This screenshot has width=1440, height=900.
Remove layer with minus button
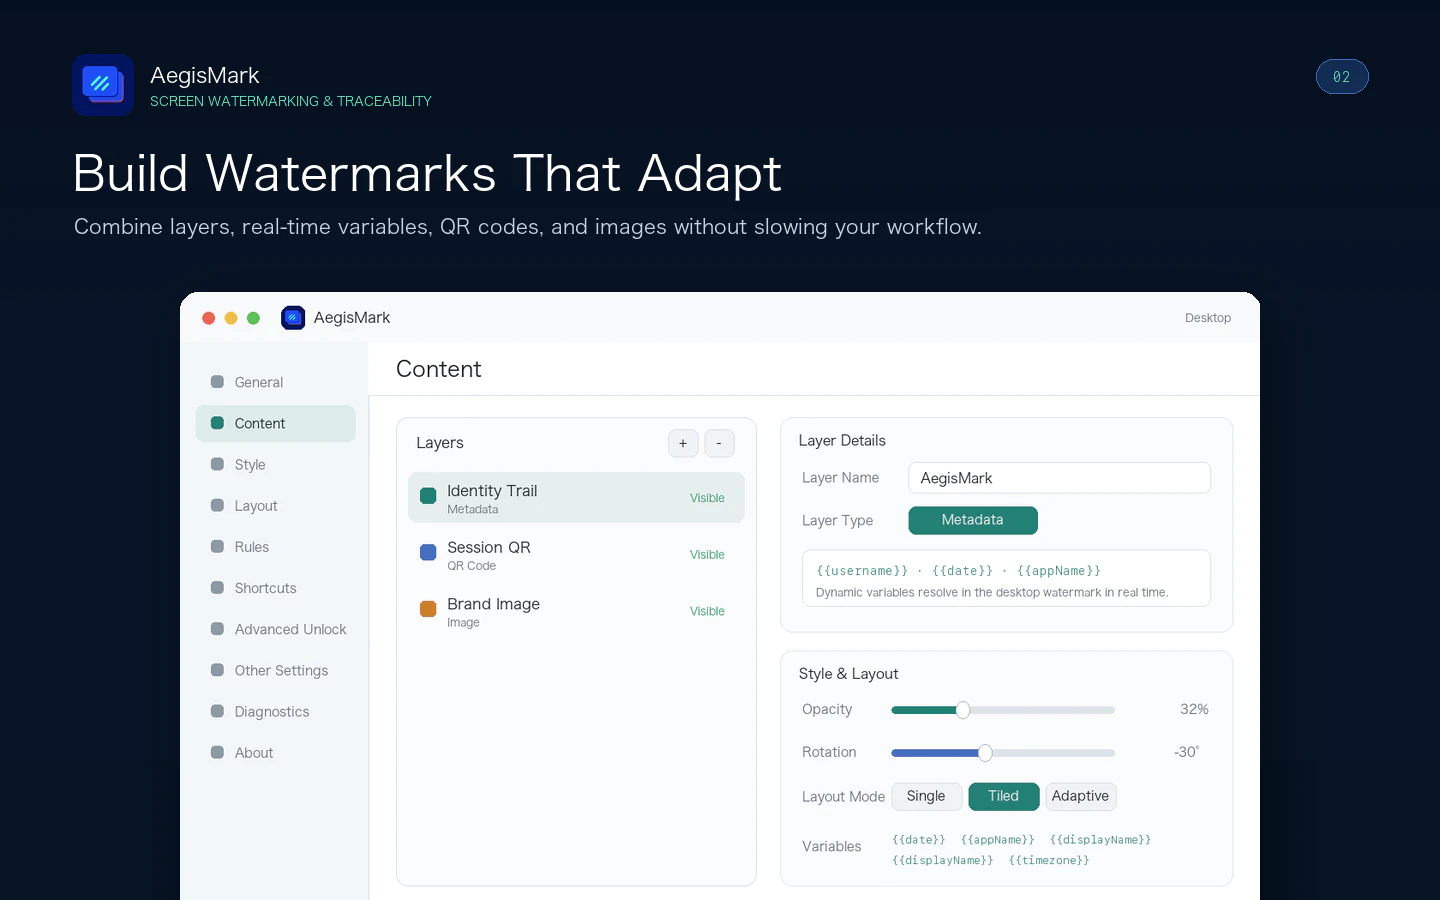tap(719, 443)
